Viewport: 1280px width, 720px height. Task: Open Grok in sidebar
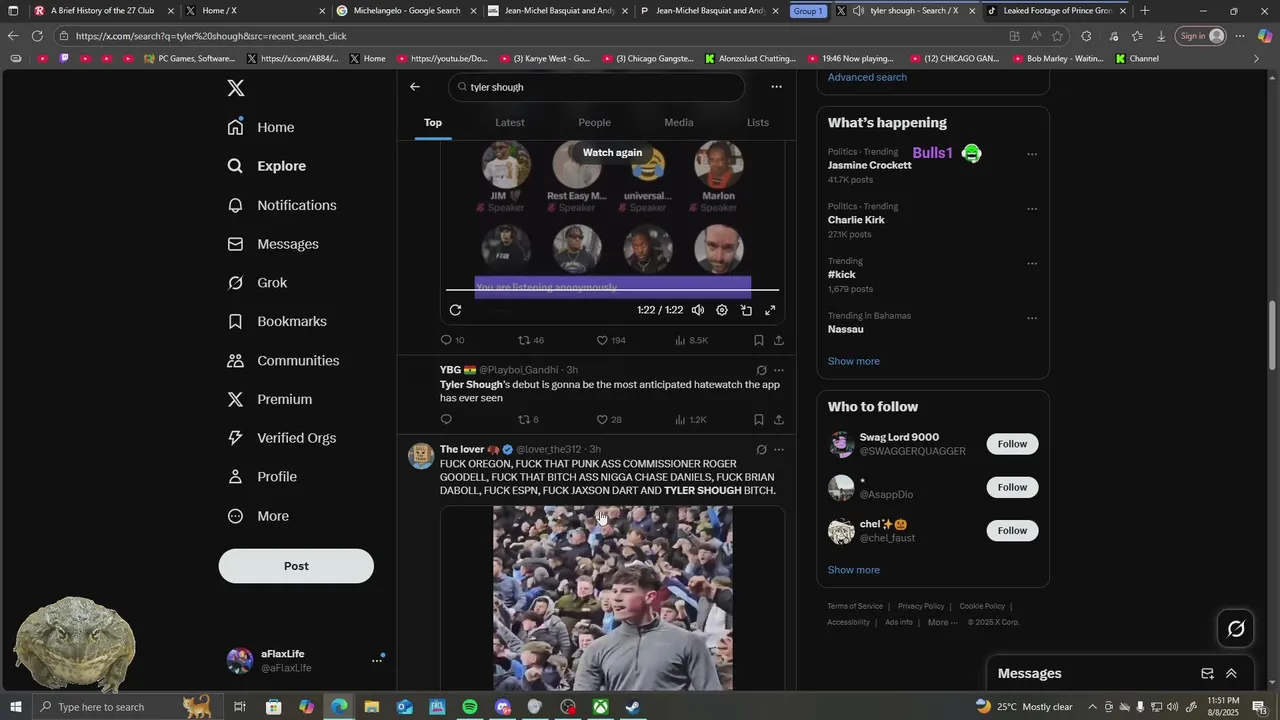tap(258, 283)
